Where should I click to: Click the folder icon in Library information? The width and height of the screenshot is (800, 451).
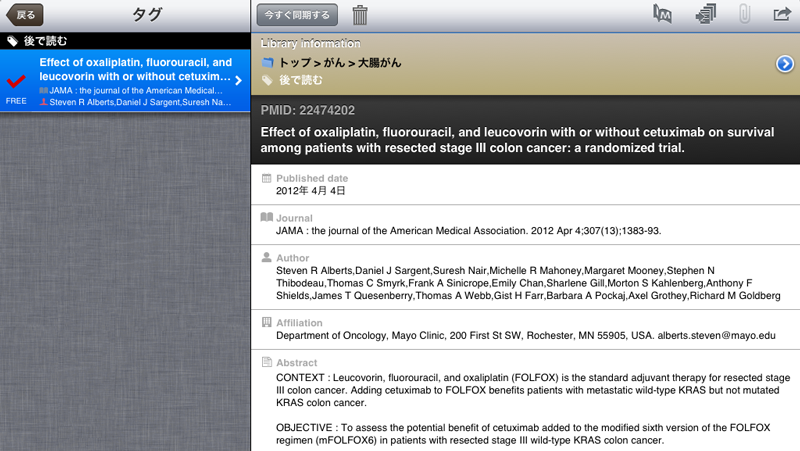(x=267, y=63)
